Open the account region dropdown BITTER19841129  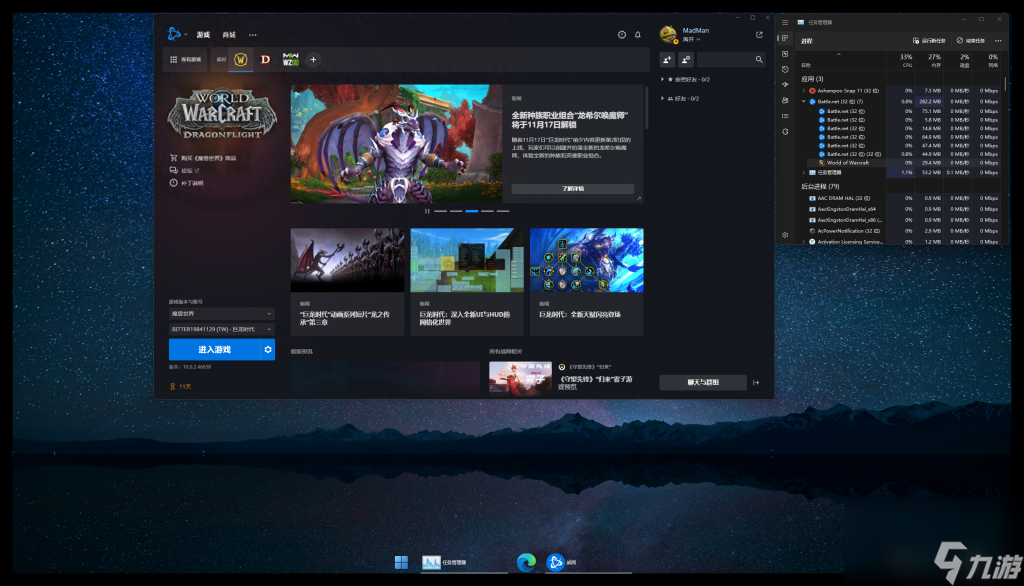[221, 329]
